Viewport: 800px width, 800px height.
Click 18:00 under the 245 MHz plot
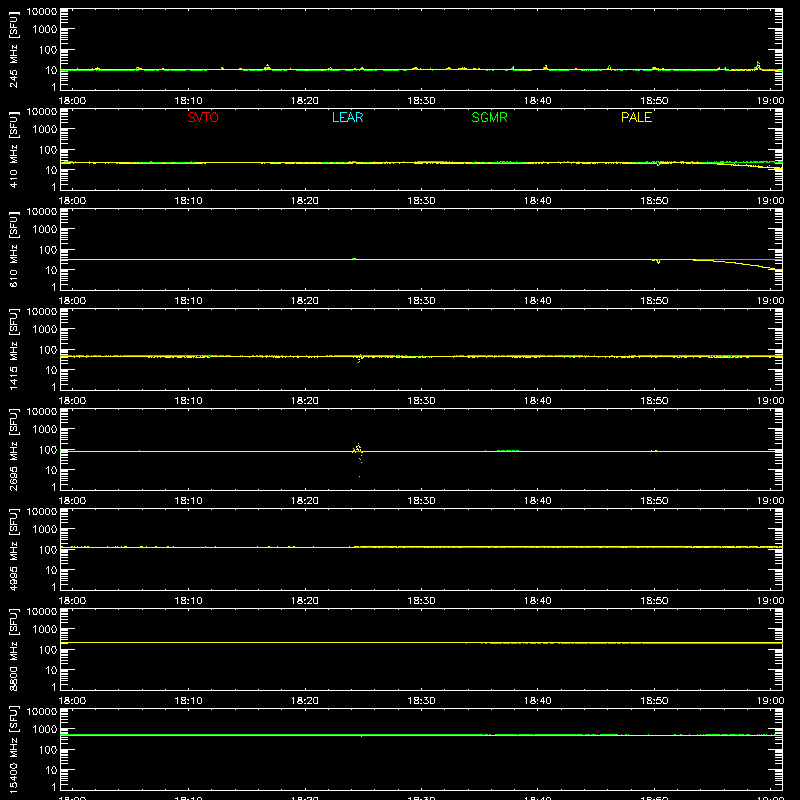point(72,101)
